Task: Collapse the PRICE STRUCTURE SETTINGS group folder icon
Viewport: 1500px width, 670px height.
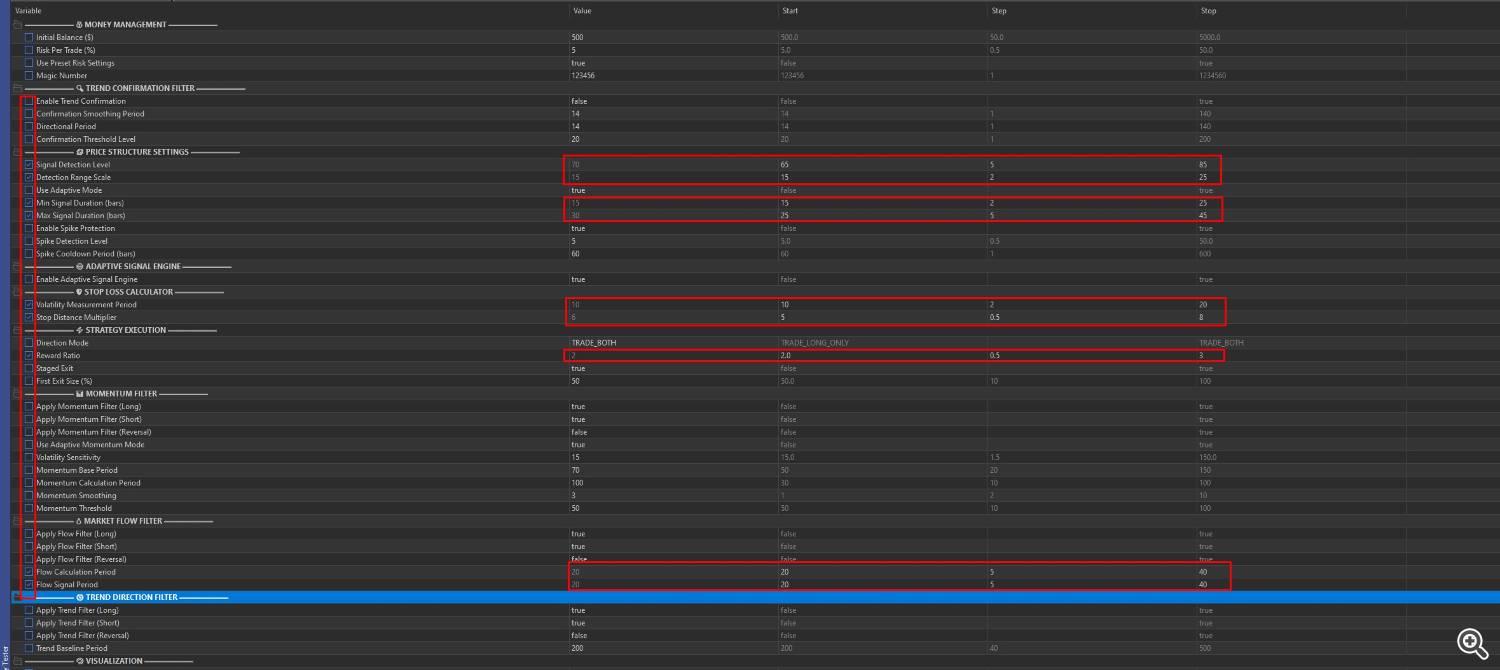Action: [x=16, y=152]
